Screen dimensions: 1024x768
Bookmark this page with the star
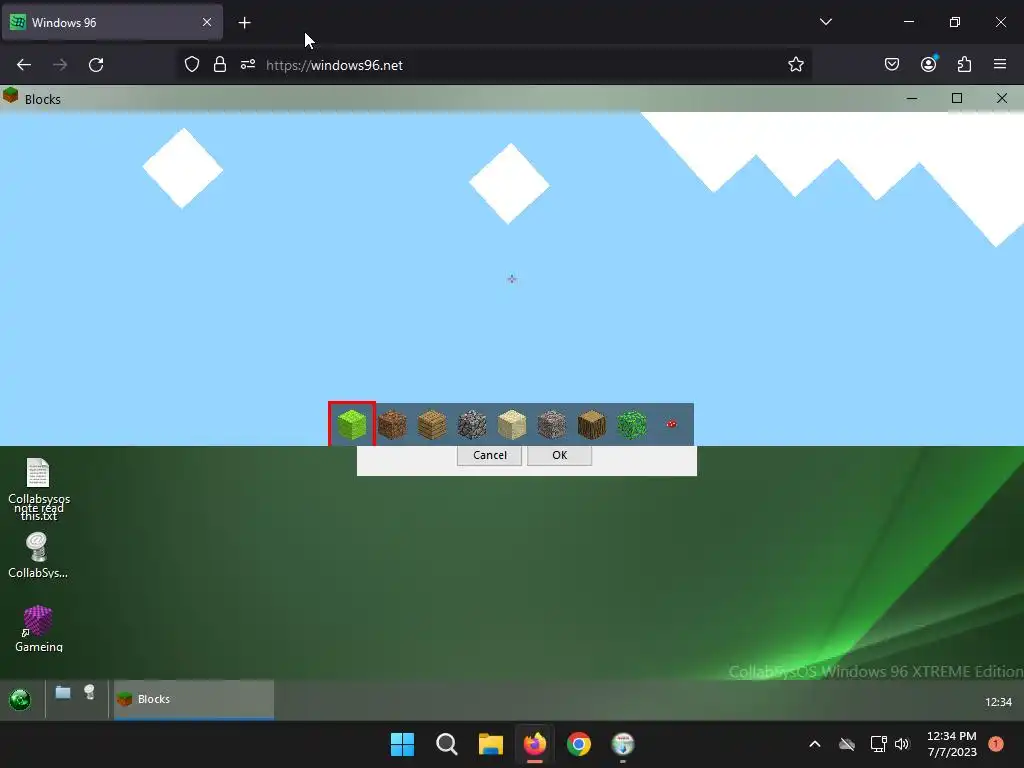(795, 65)
